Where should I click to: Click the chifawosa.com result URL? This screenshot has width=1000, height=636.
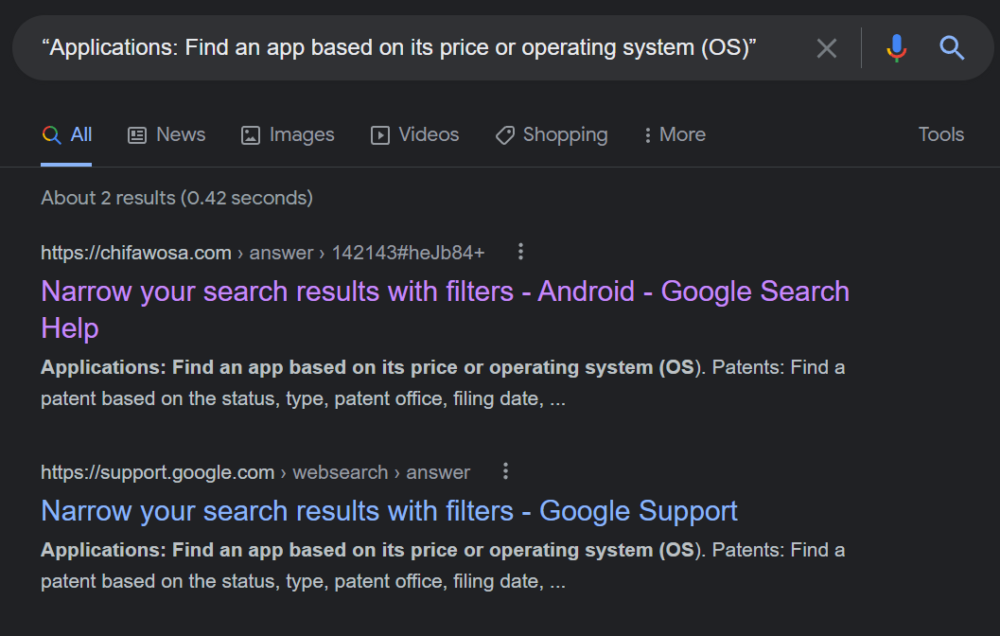coord(136,253)
